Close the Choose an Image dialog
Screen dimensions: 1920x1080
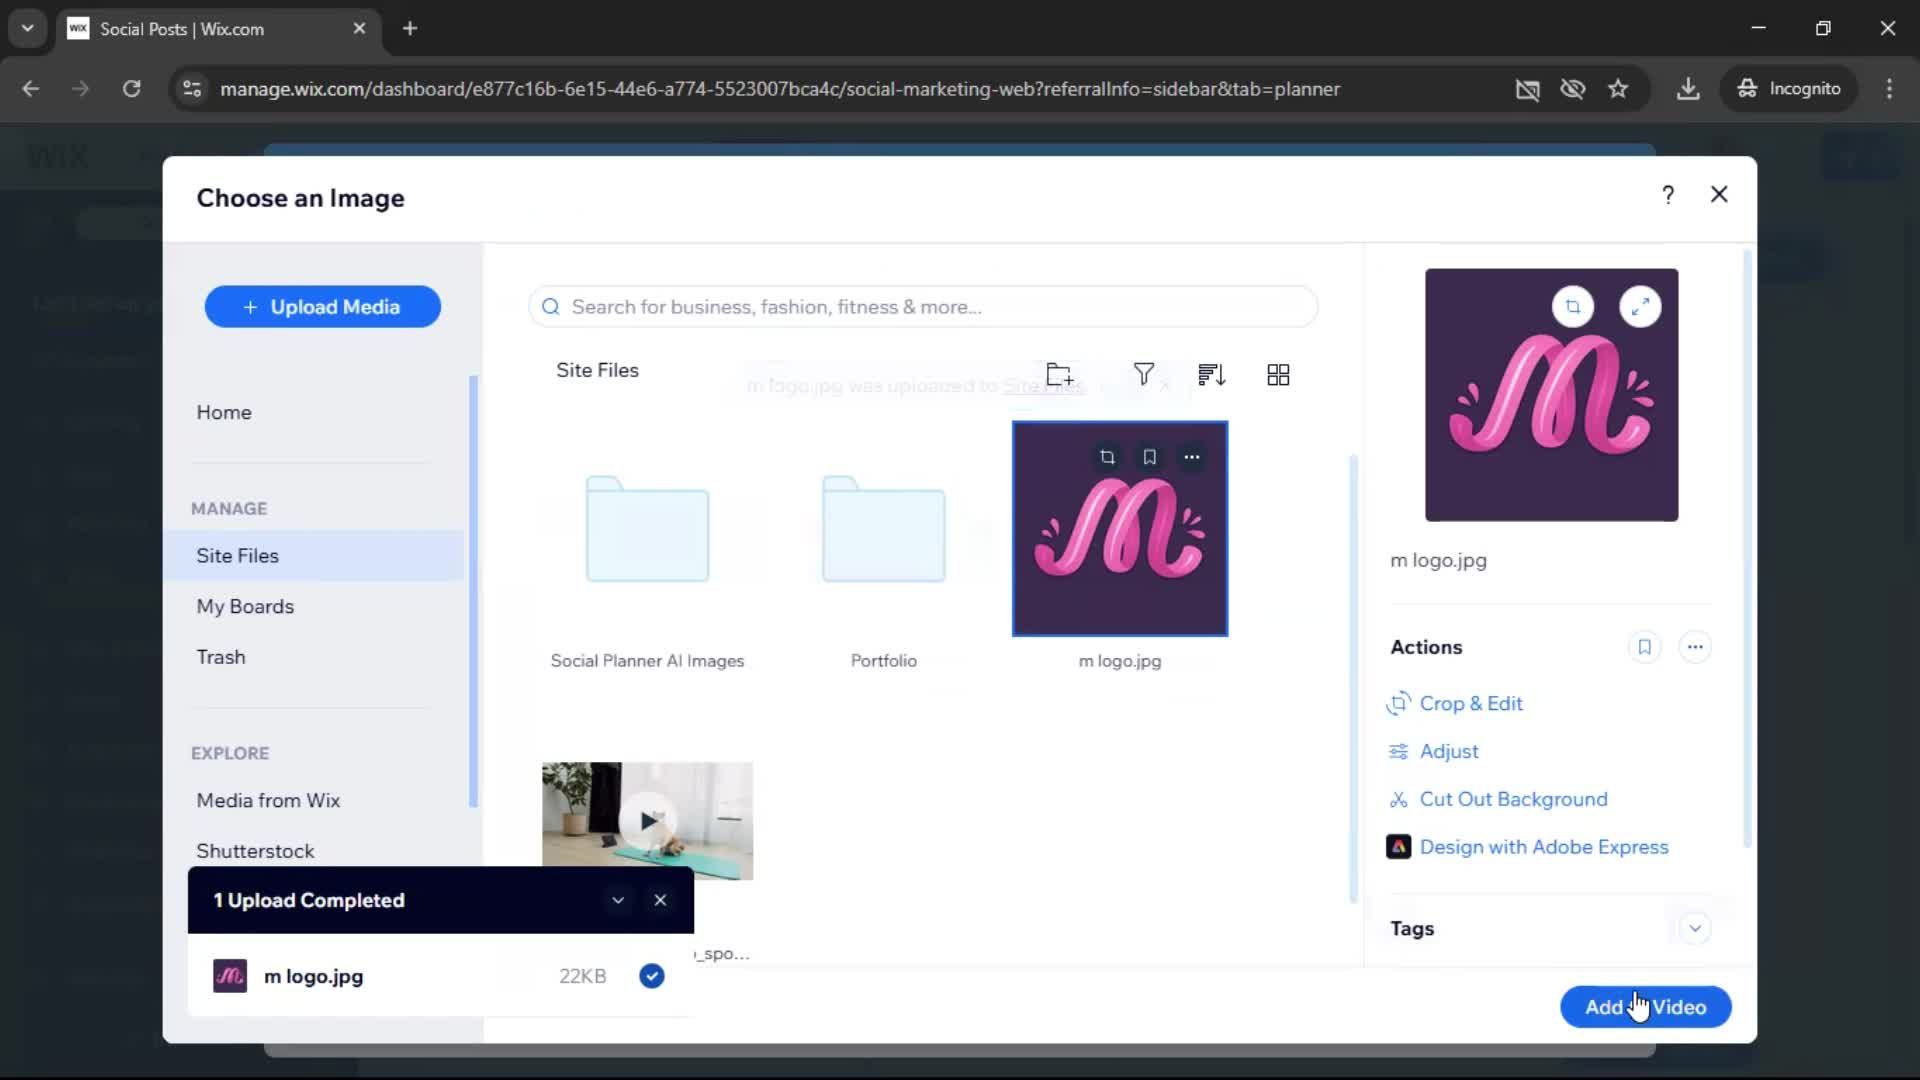(1719, 195)
